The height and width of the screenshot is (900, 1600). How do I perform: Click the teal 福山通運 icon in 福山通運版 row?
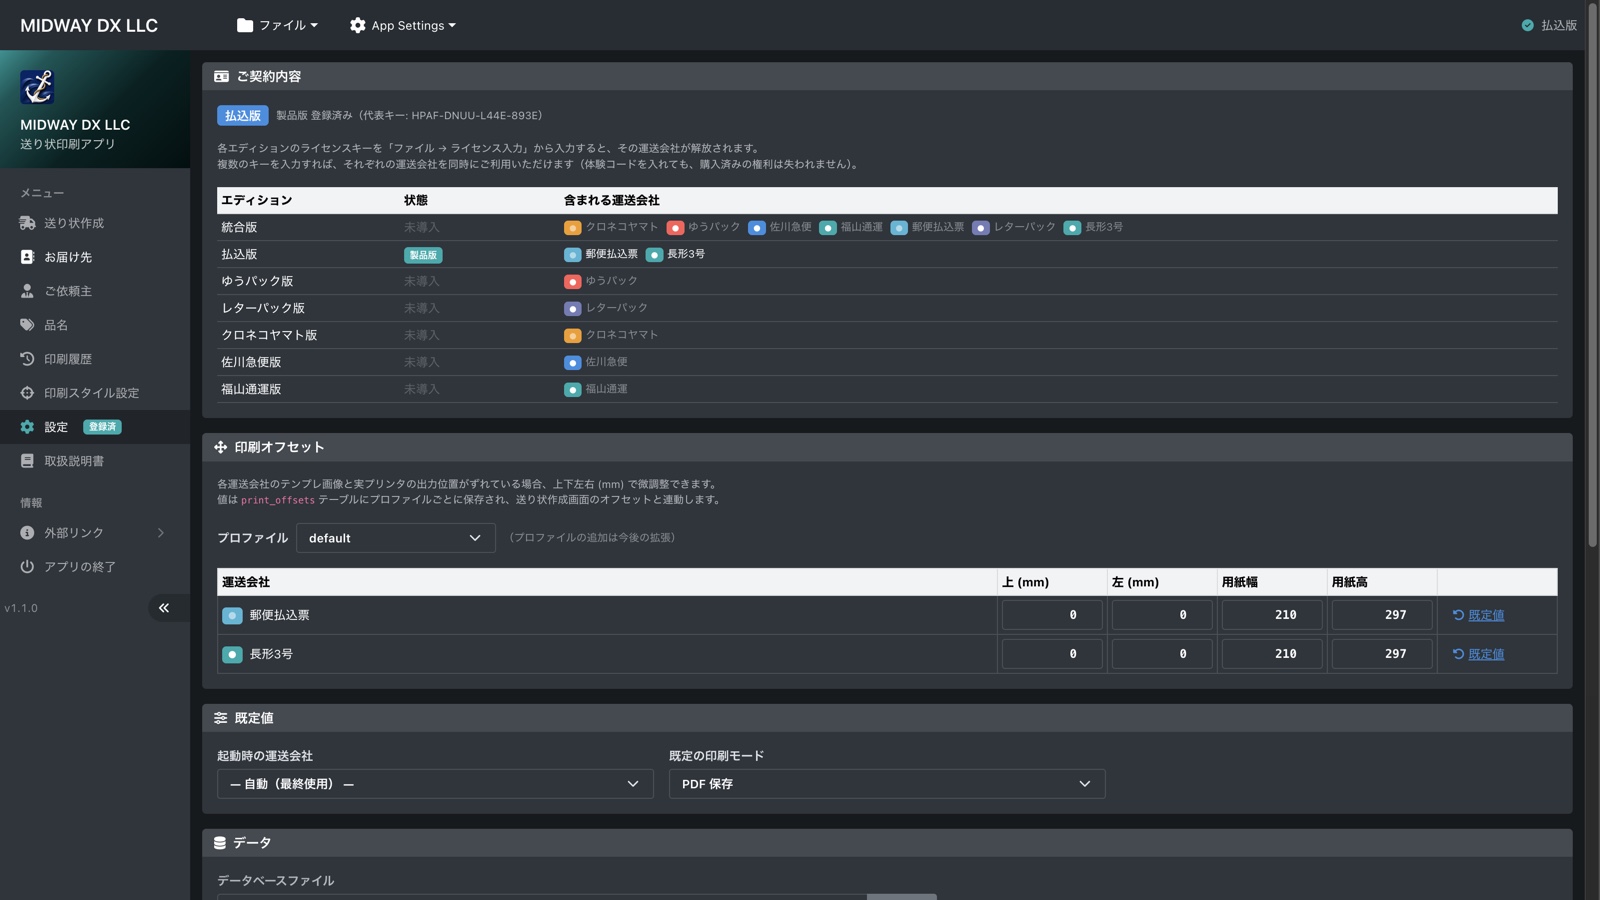[x=572, y=390]
